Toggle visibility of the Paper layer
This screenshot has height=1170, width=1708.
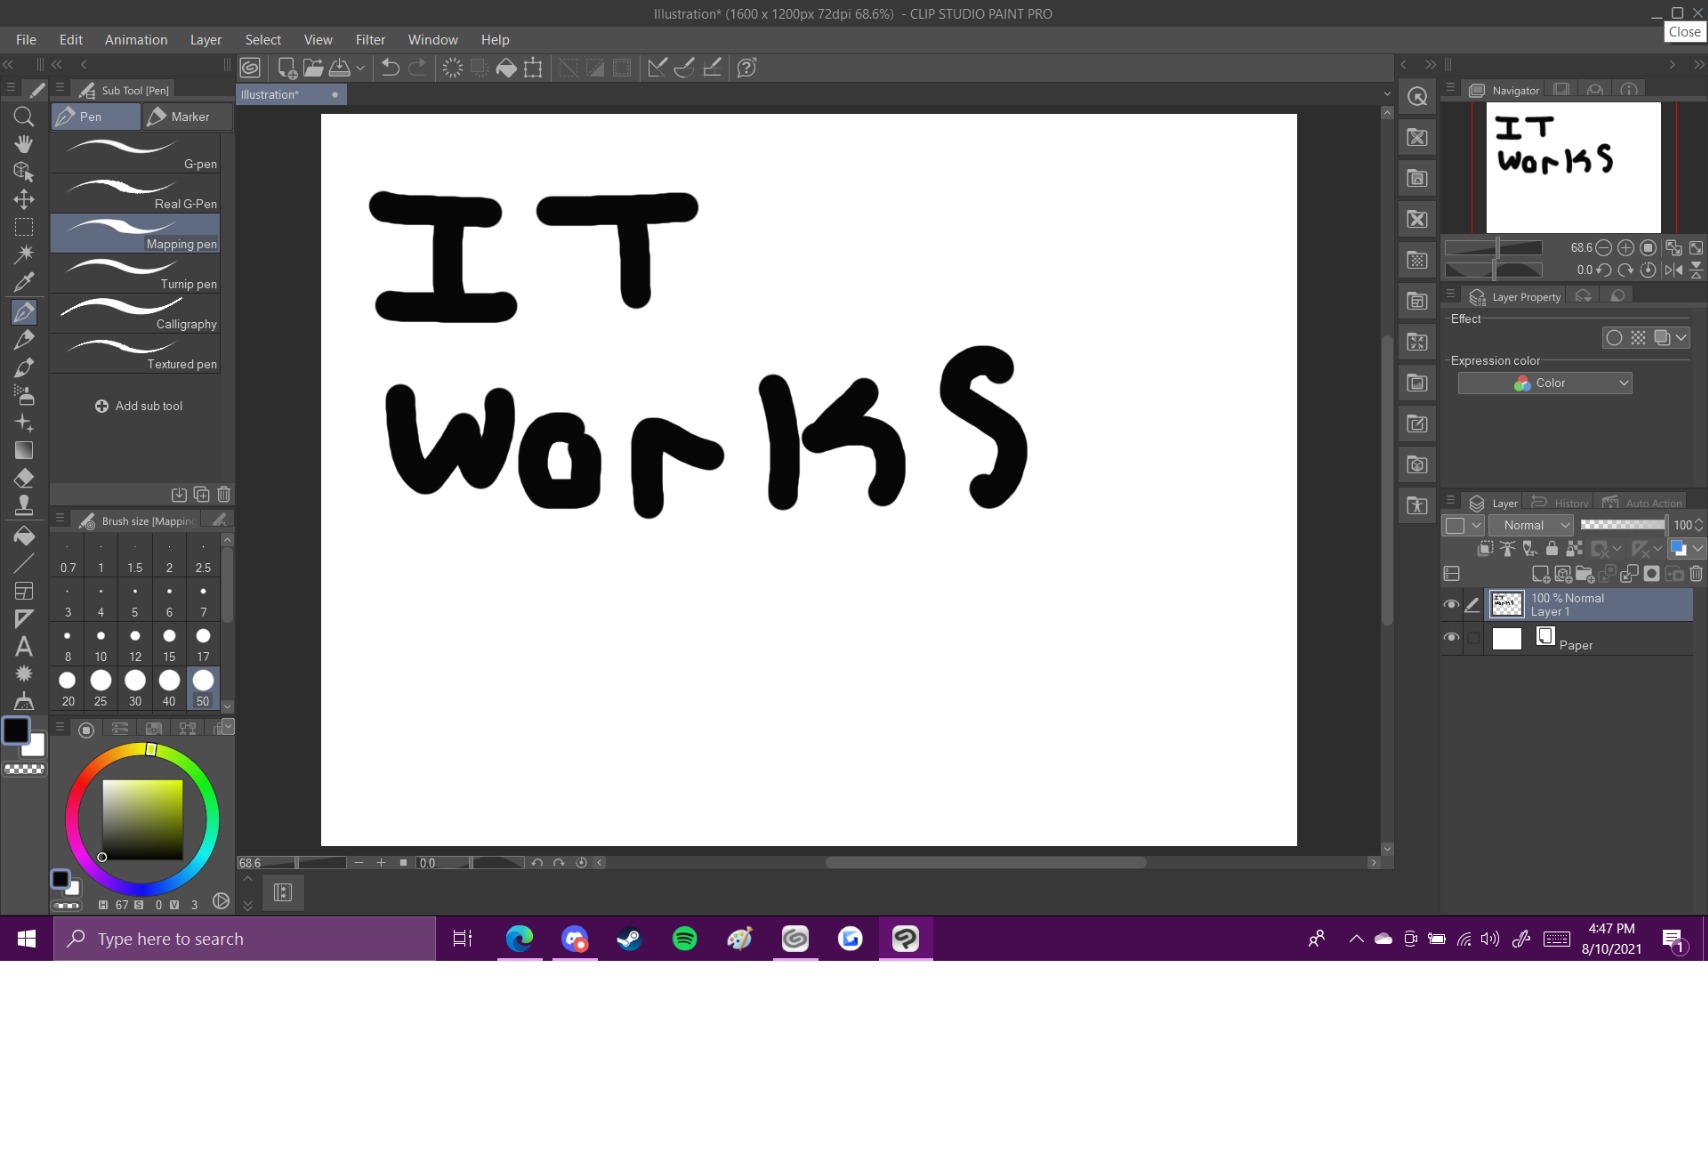point(1451,638)
